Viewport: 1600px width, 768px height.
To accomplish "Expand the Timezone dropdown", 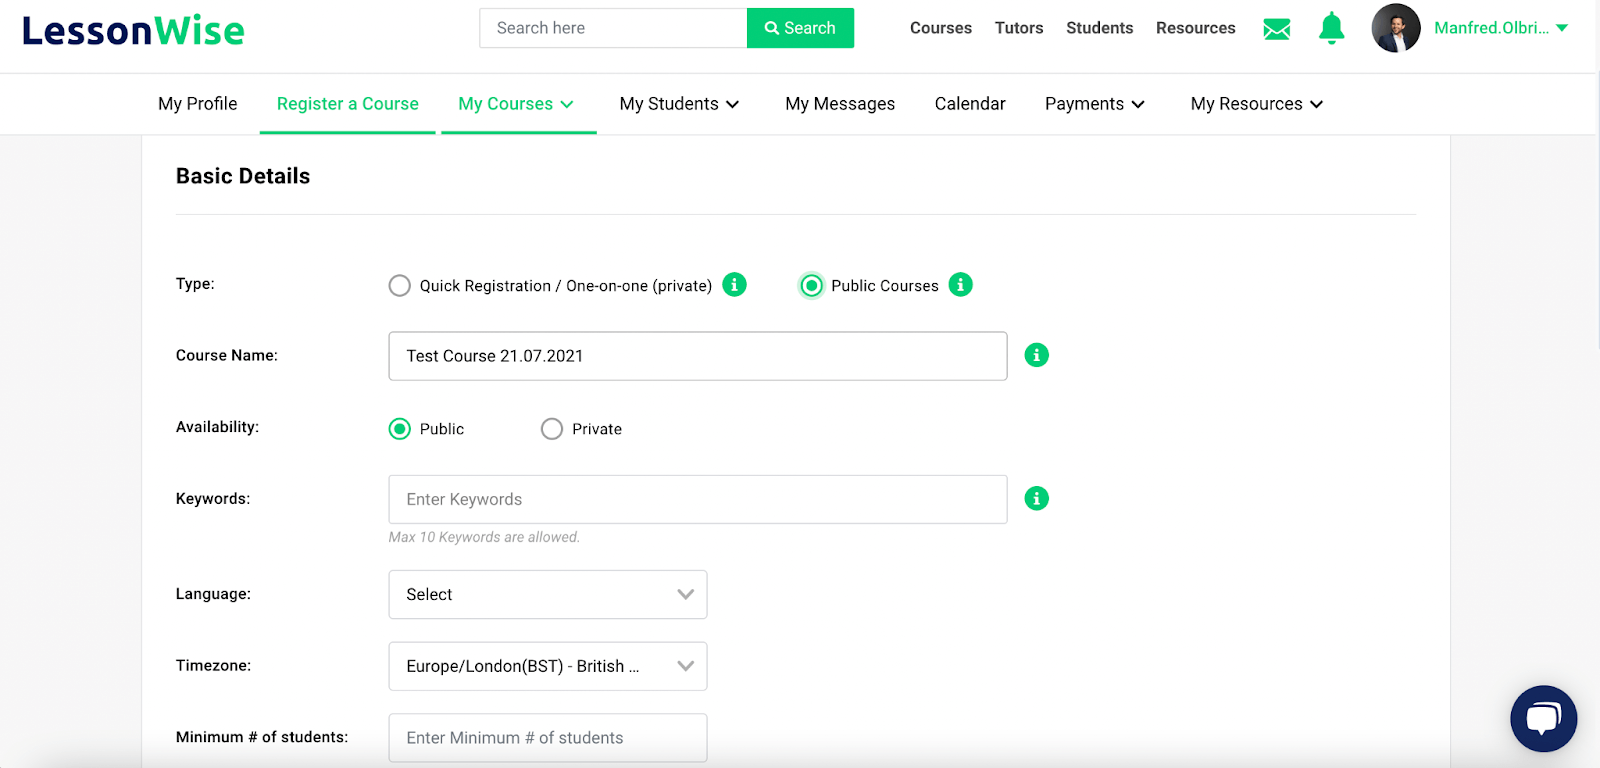I will [x=547, y=666].
